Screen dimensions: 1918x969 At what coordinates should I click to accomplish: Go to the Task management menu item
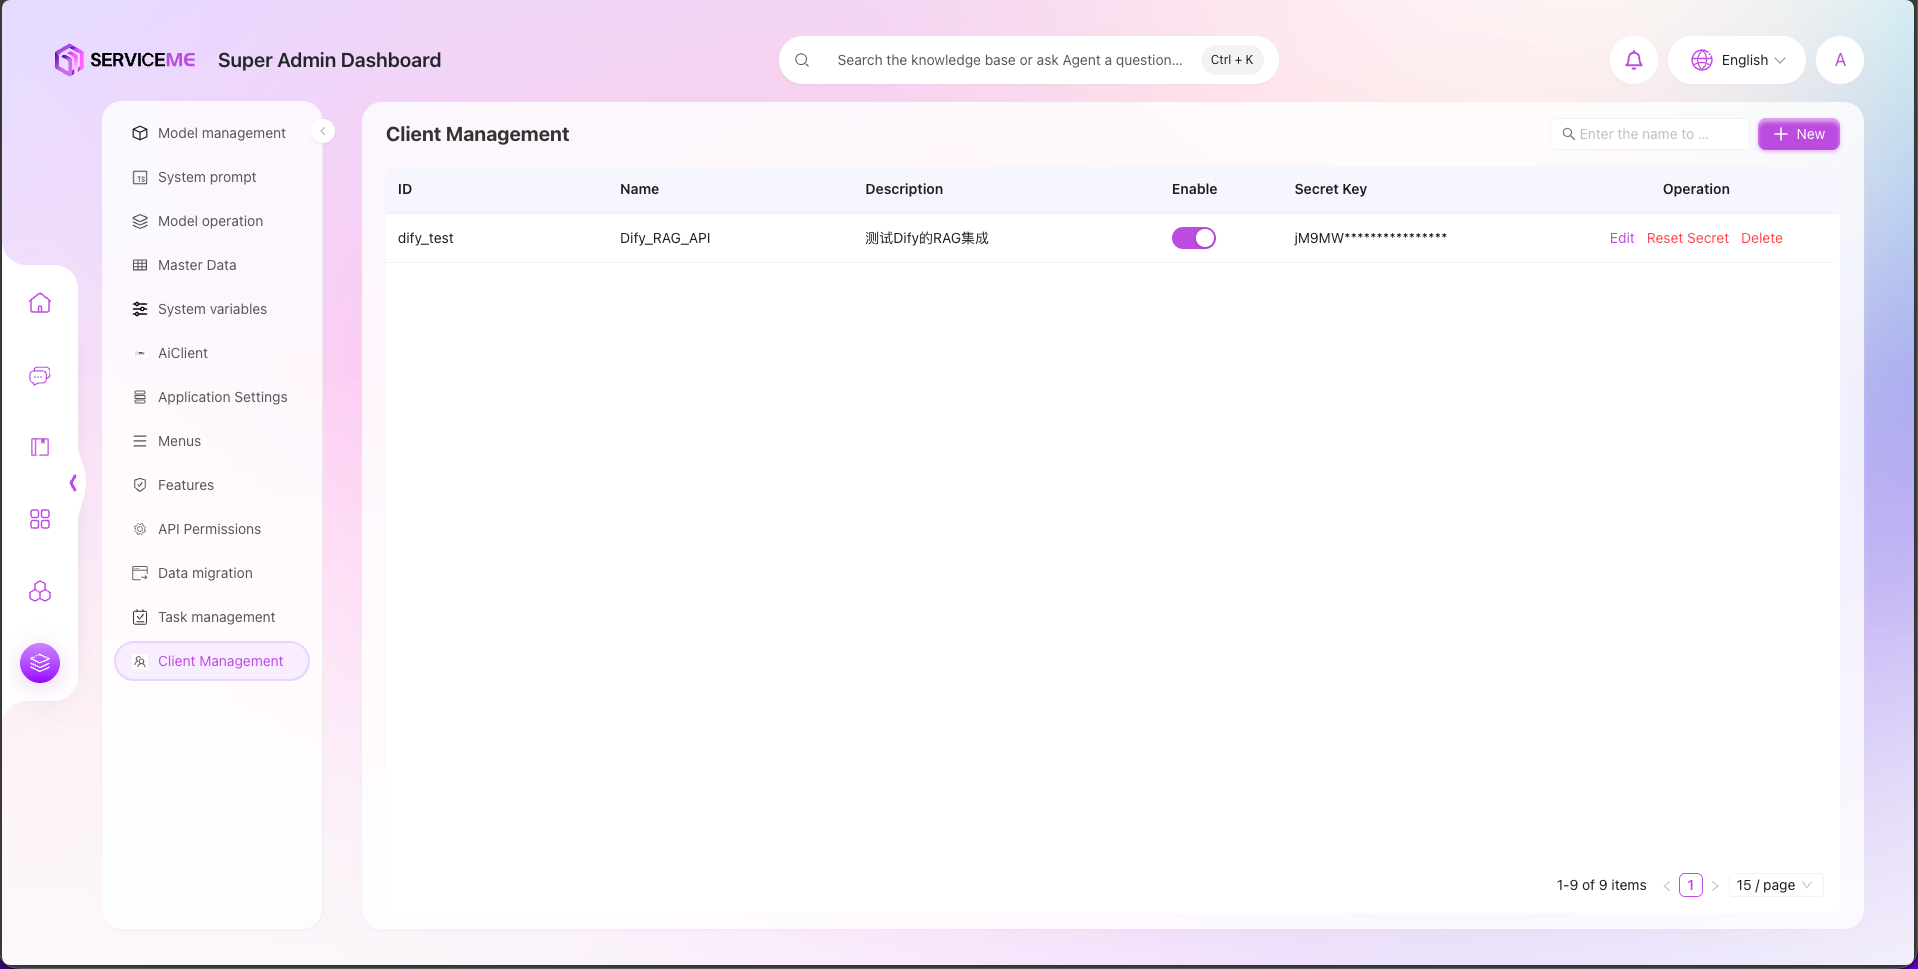[216, 617]
